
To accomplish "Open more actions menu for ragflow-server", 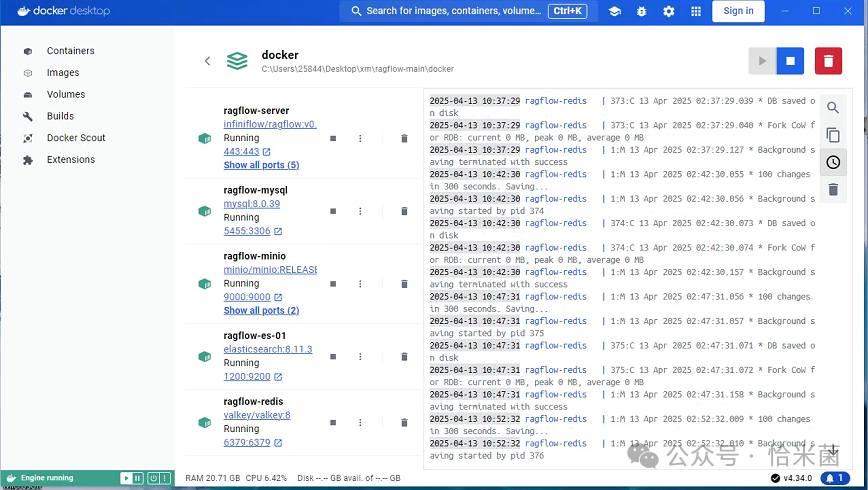I will tap(360, 138).
